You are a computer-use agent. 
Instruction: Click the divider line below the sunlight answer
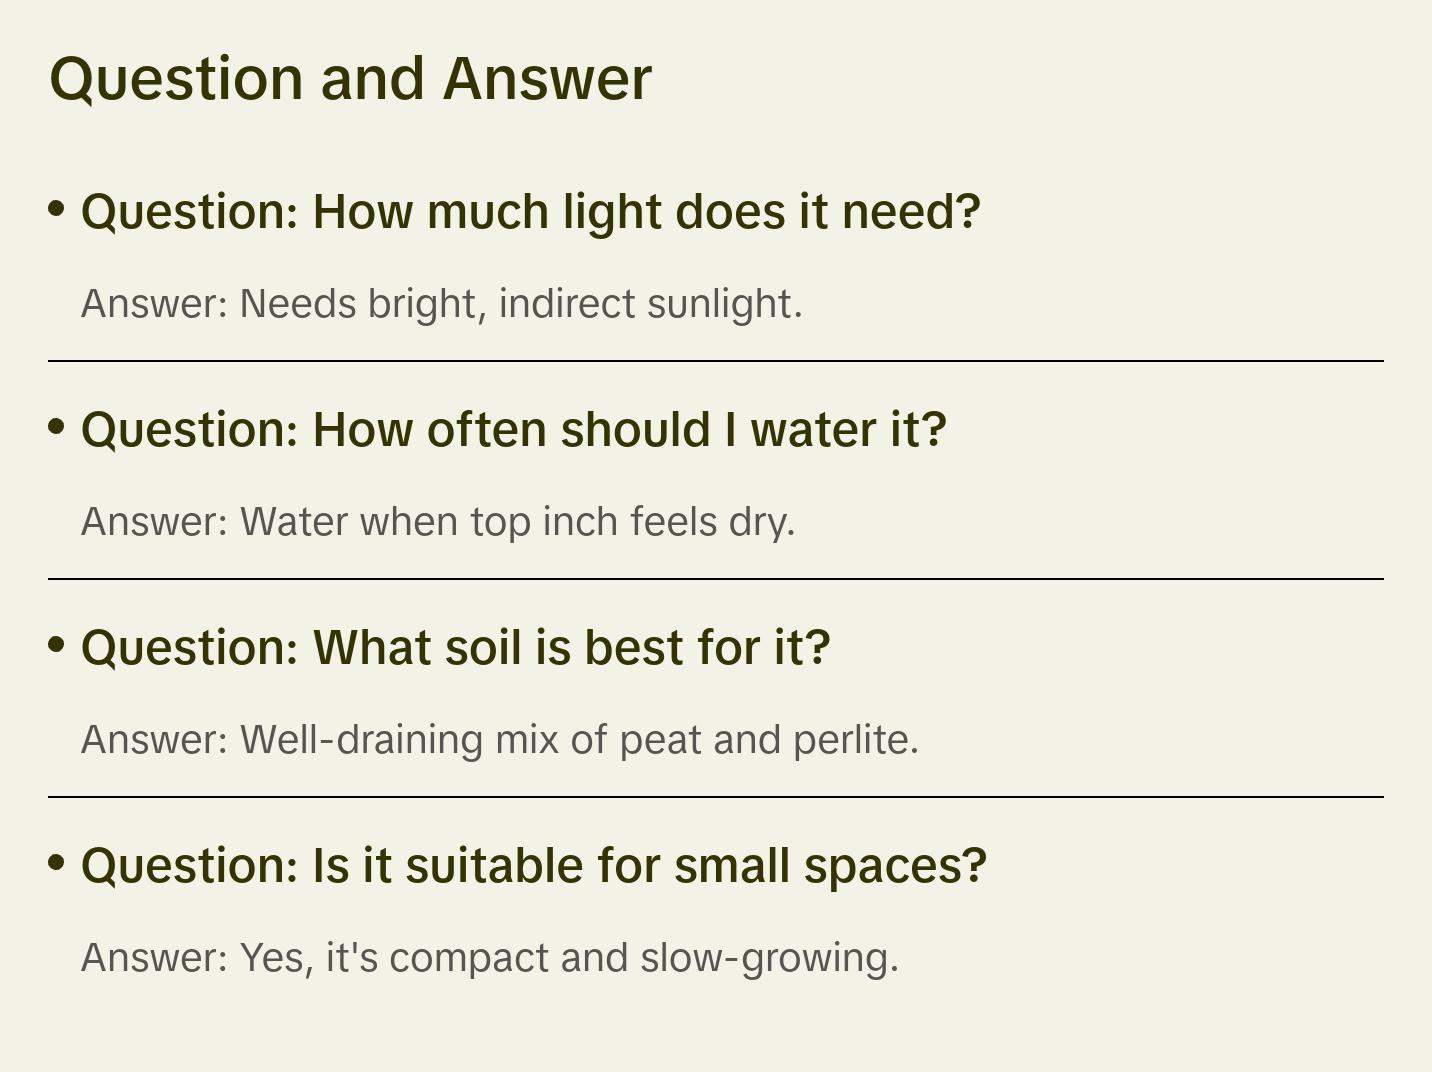click(716, 361)
